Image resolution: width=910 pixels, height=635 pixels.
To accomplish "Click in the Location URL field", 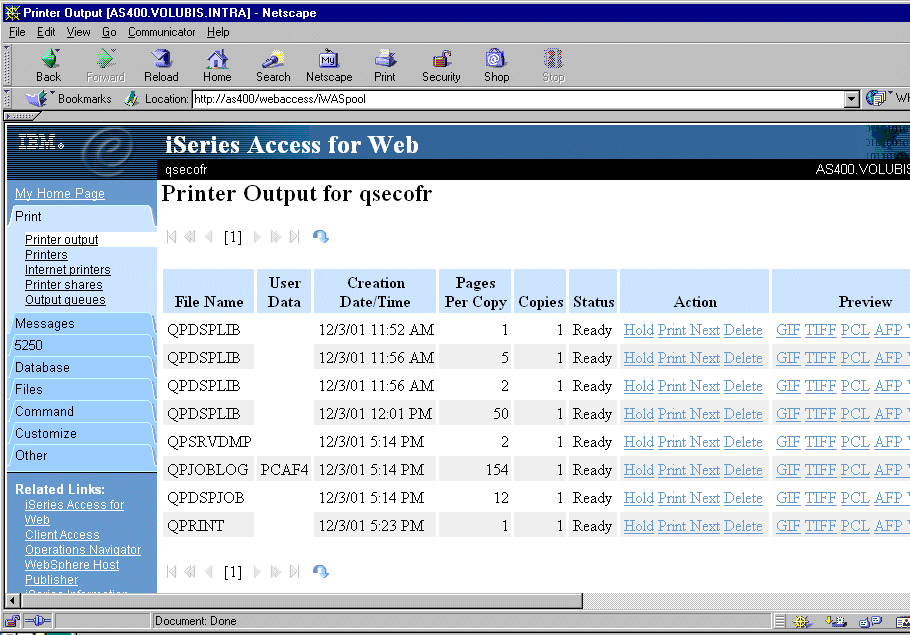I will click(x=517, y=99).
